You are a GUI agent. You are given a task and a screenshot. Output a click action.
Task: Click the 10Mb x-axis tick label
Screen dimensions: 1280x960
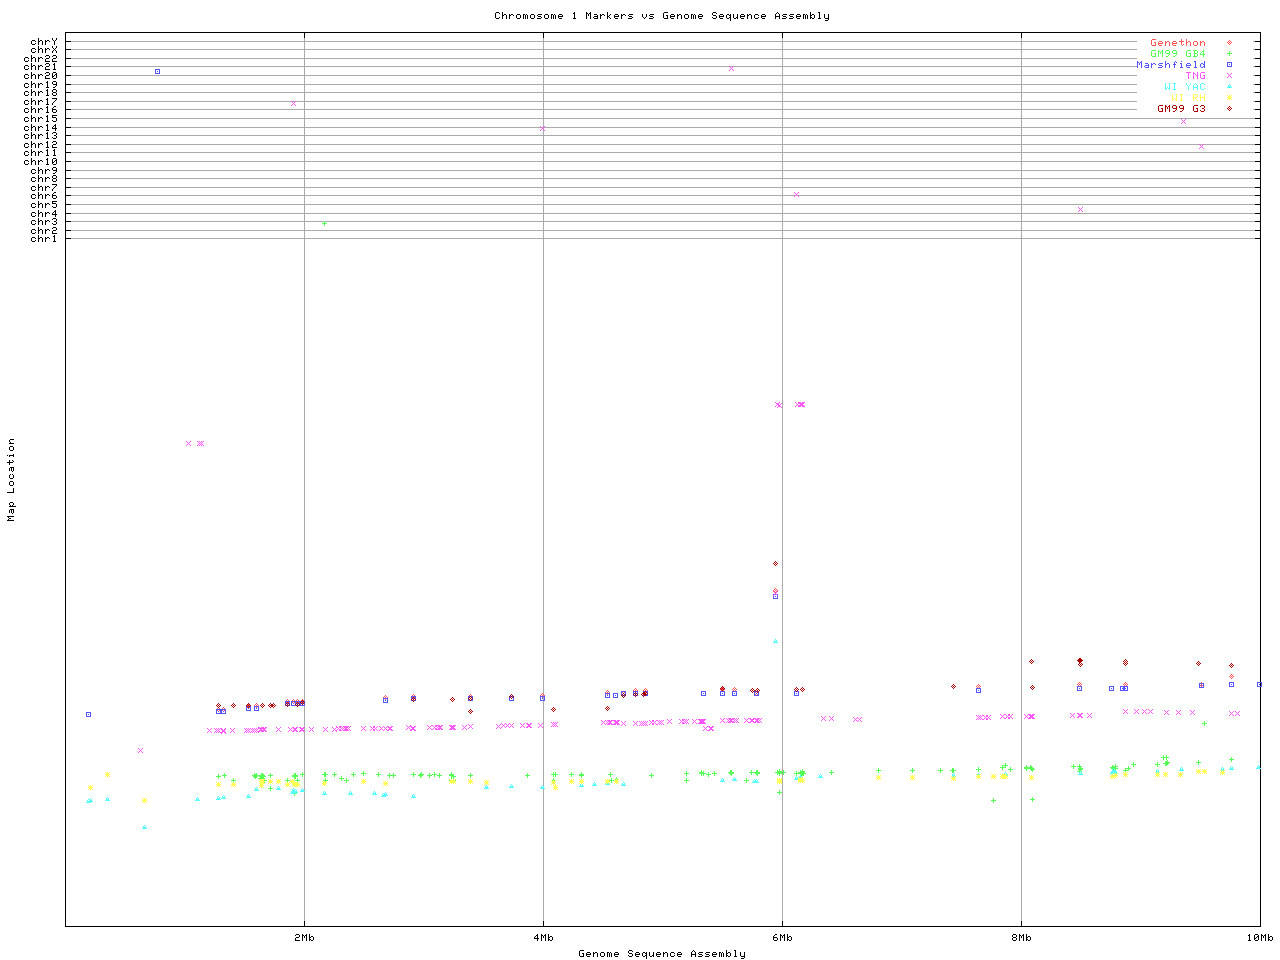click(1259, 938)
